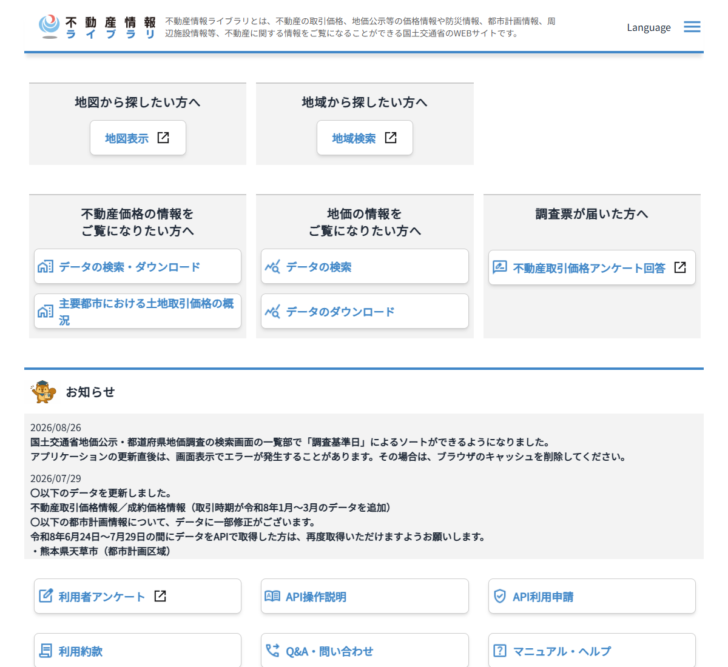Click 調査票が届いた方へ heading
This screenshot has height=667, width=728.
pos(592,214)
